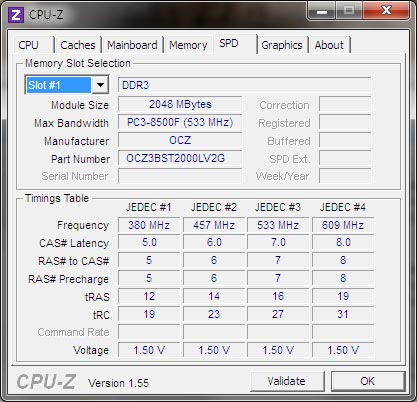Viewport: 417px width, 402px height.
Task: Click the Validate button
Action: point(287,381)
